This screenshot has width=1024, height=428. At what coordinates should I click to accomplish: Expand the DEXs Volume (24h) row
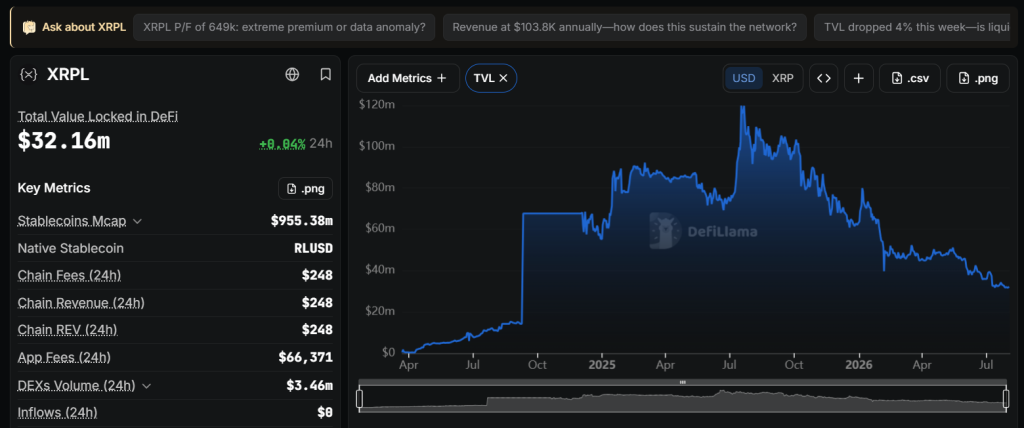coord(146,386)
